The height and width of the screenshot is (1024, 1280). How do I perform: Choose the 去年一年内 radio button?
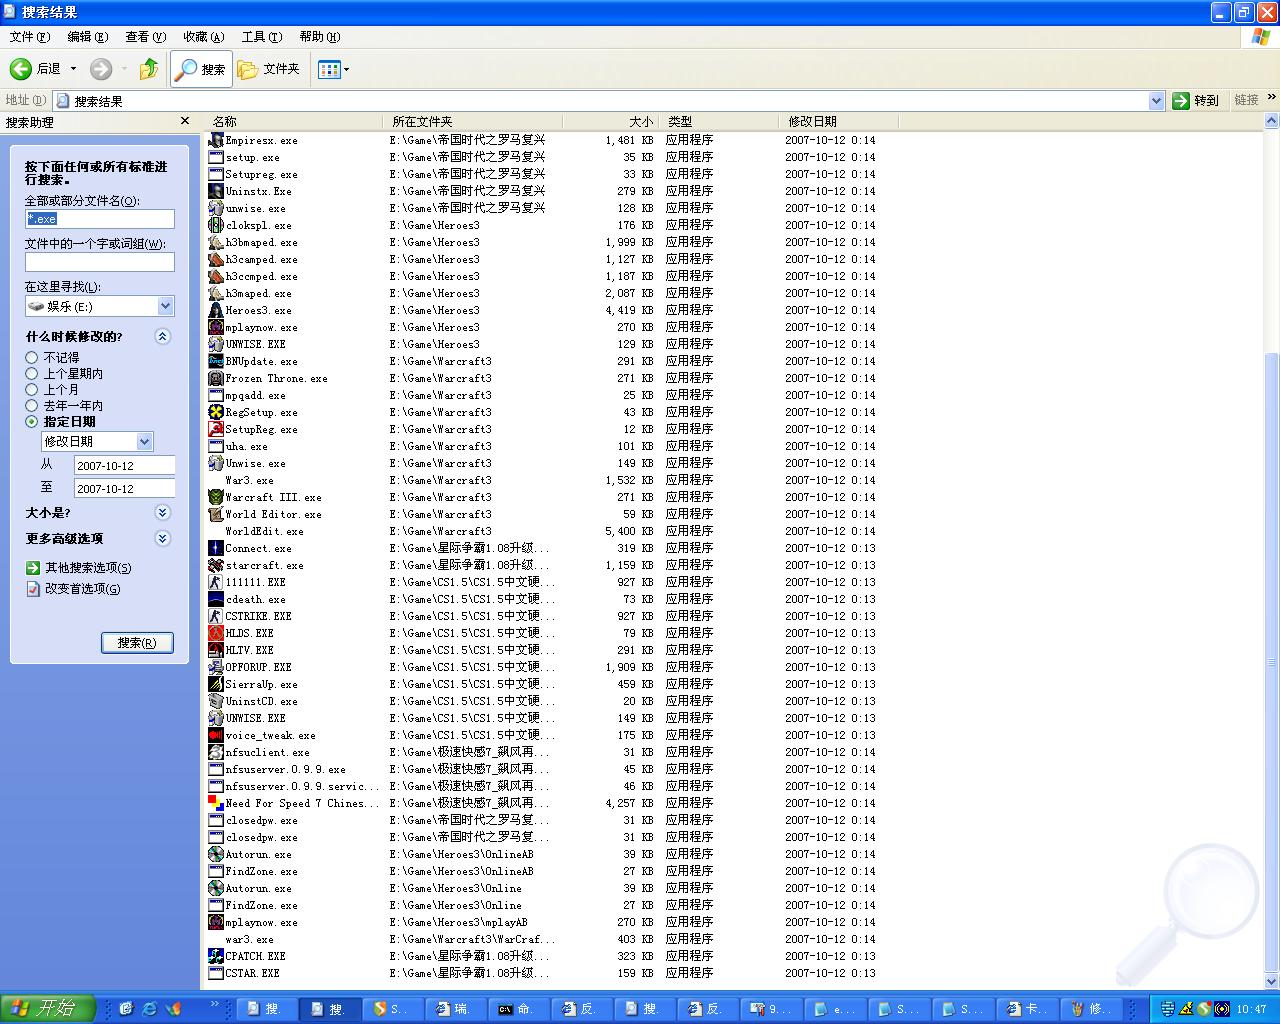point(32,405)
